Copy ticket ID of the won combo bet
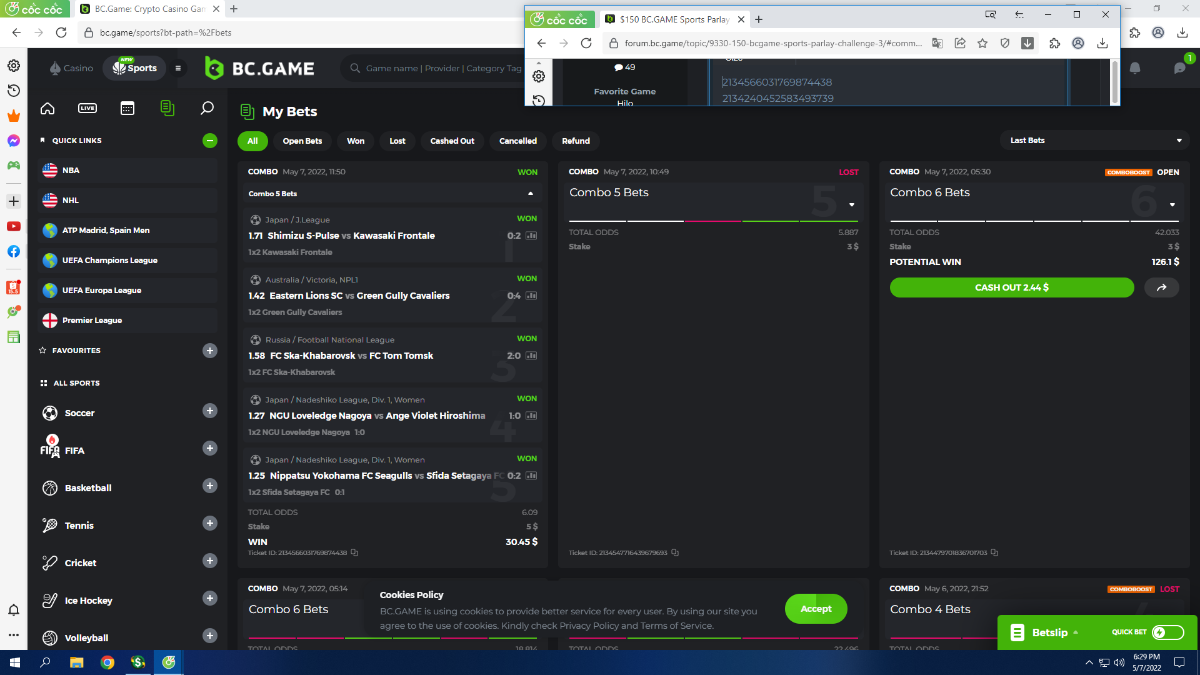 [354, 552]
